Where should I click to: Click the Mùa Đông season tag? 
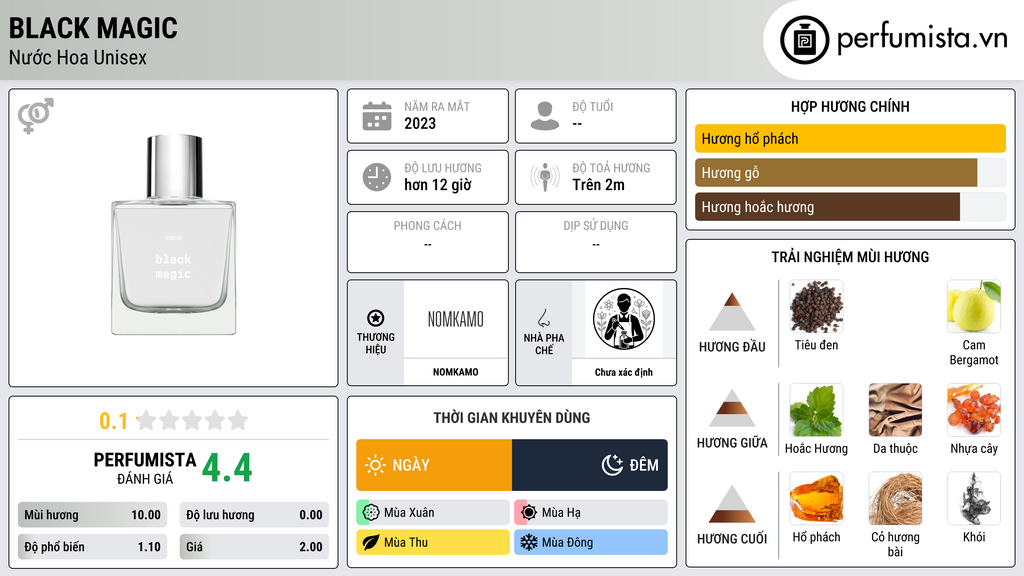click(591, 542)
